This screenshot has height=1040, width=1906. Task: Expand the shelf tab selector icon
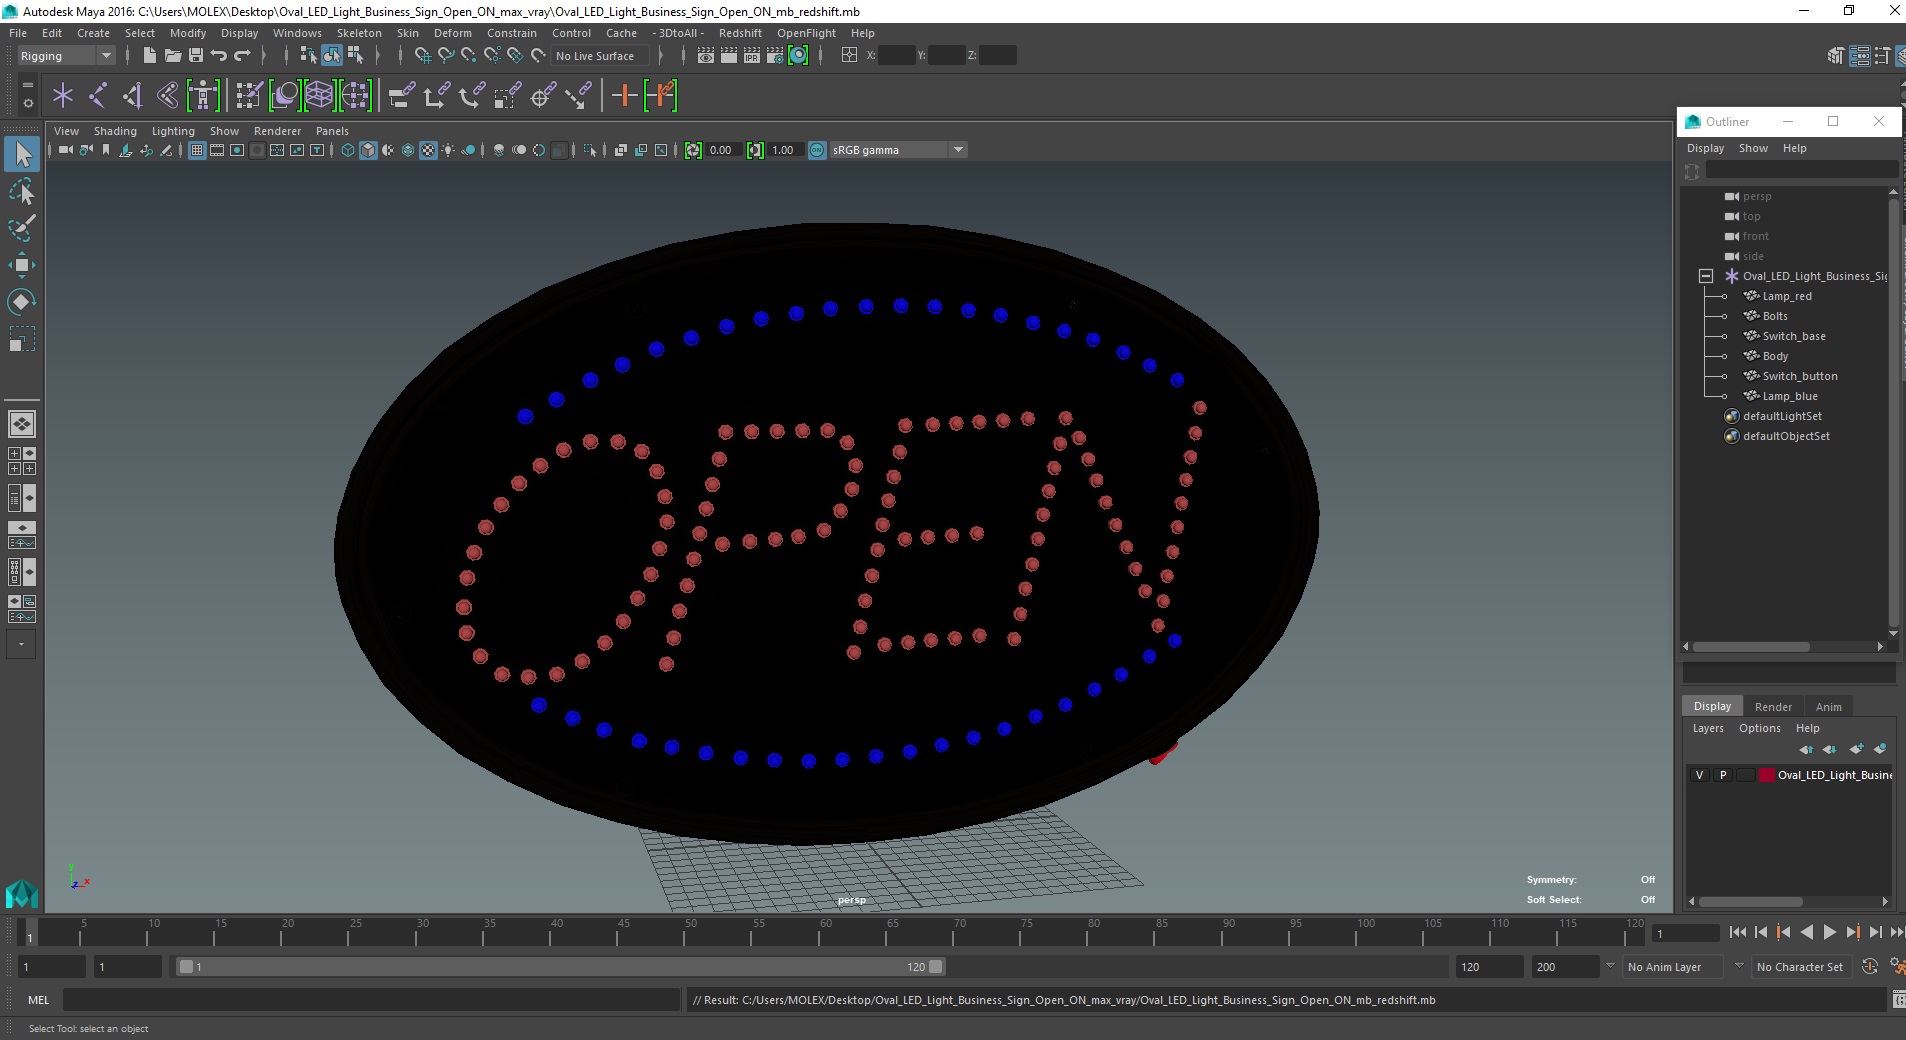click(x=27, y=85)
